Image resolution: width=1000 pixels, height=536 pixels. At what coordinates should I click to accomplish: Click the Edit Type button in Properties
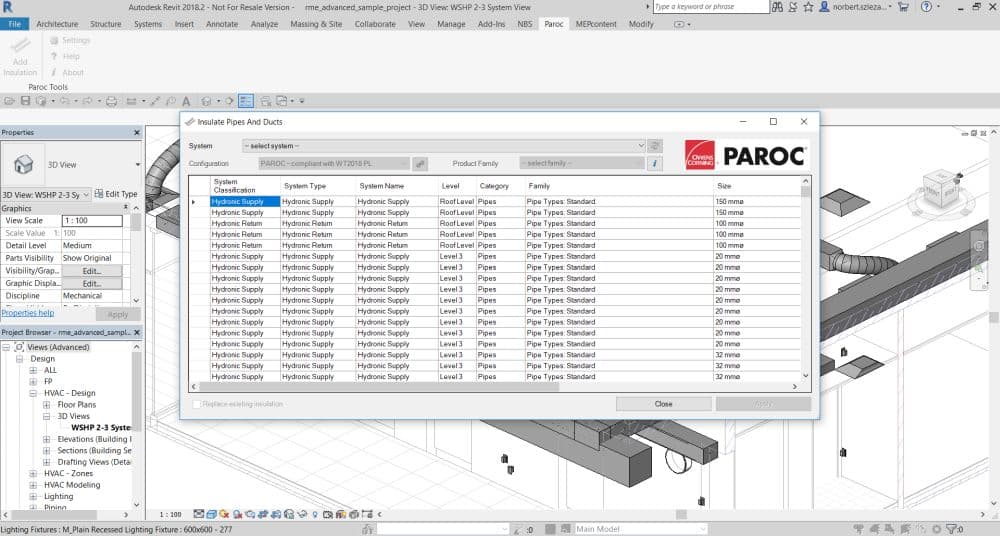tap(116, 194)
